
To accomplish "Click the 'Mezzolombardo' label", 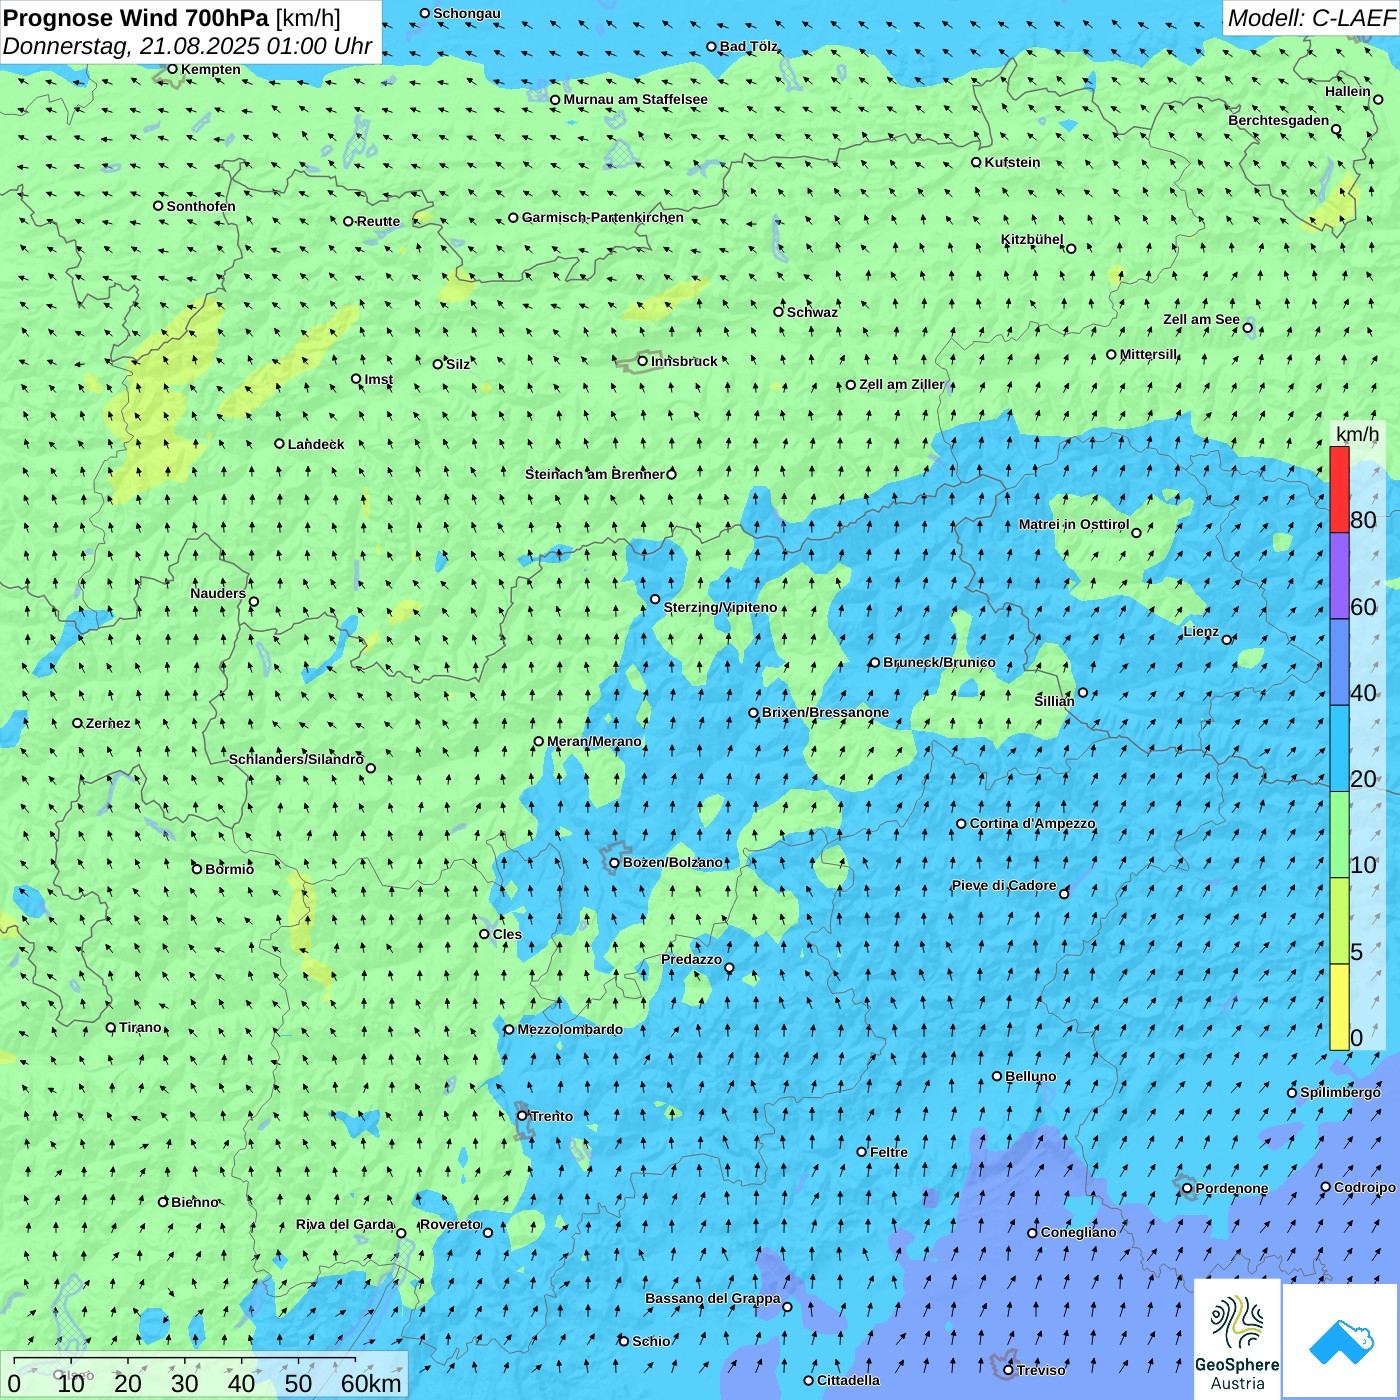I will pos(570,1029).
